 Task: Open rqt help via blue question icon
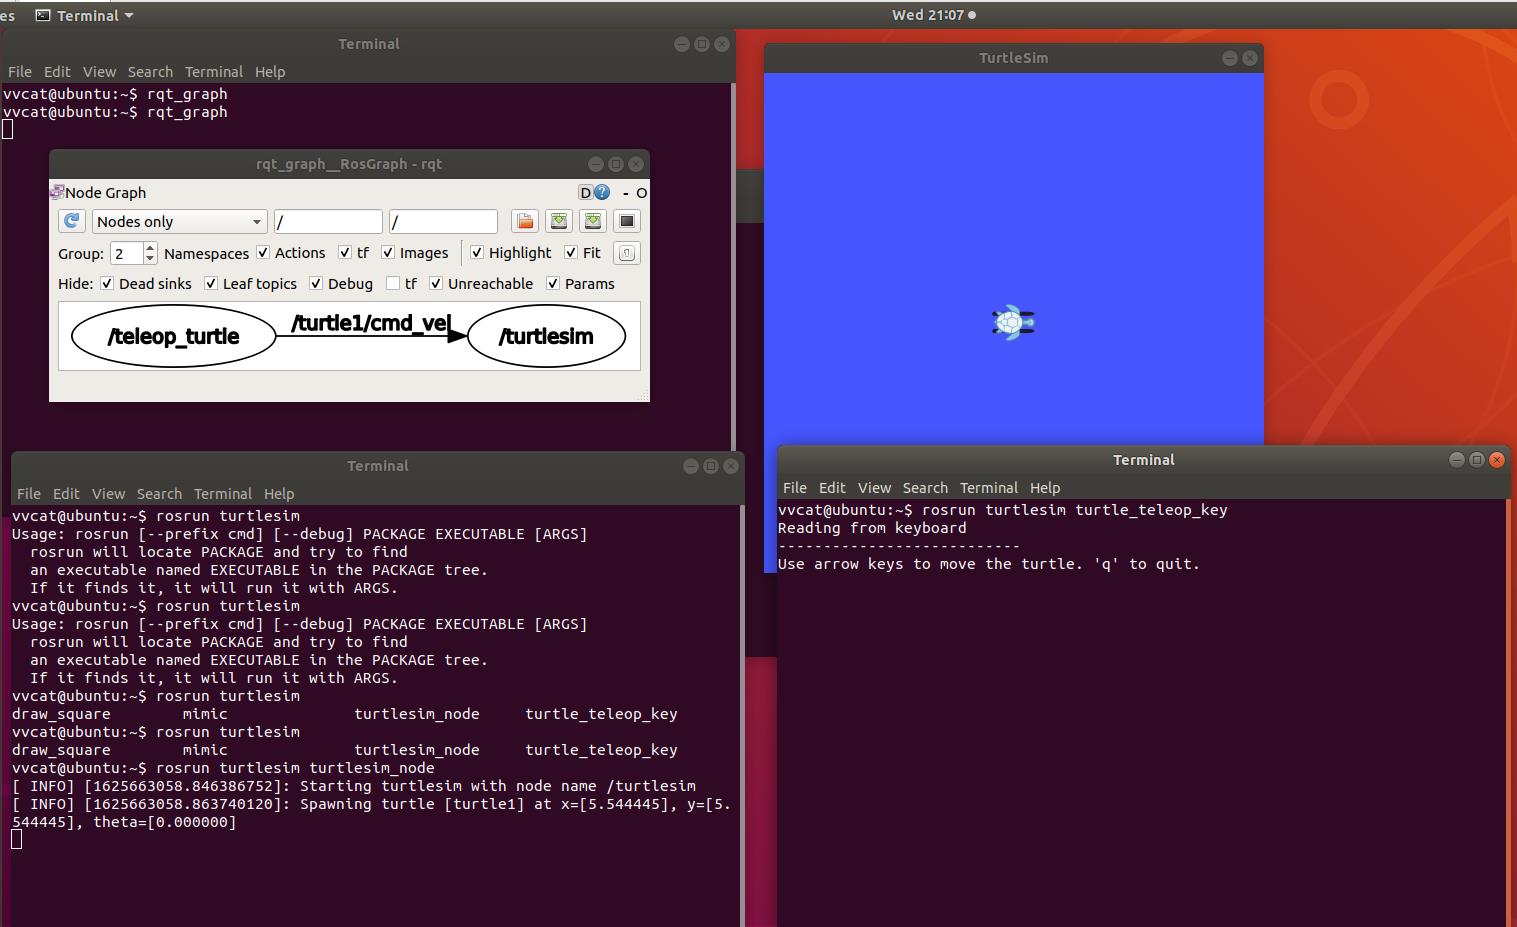pyautogui.click(x=602, y=192)
